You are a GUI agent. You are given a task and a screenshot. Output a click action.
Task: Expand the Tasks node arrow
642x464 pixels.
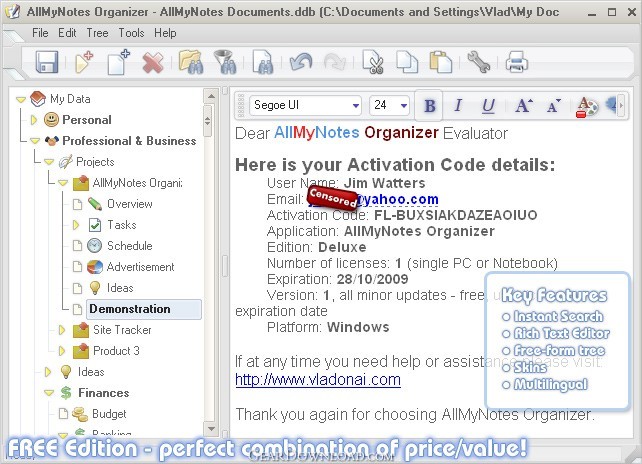(76, 225)
